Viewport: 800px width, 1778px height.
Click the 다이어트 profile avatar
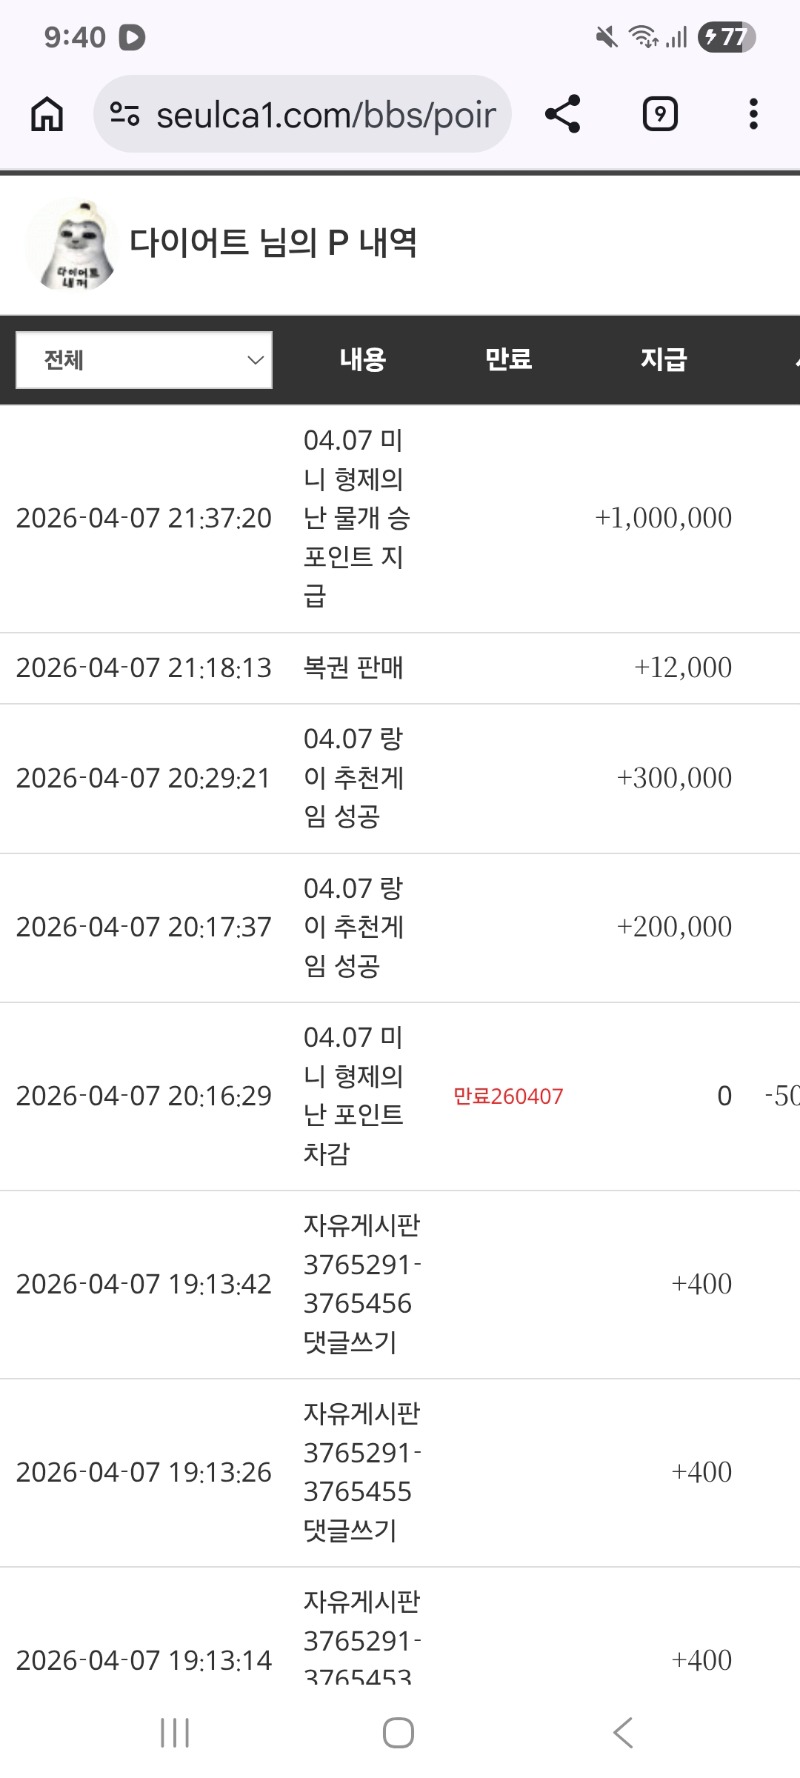70,245
